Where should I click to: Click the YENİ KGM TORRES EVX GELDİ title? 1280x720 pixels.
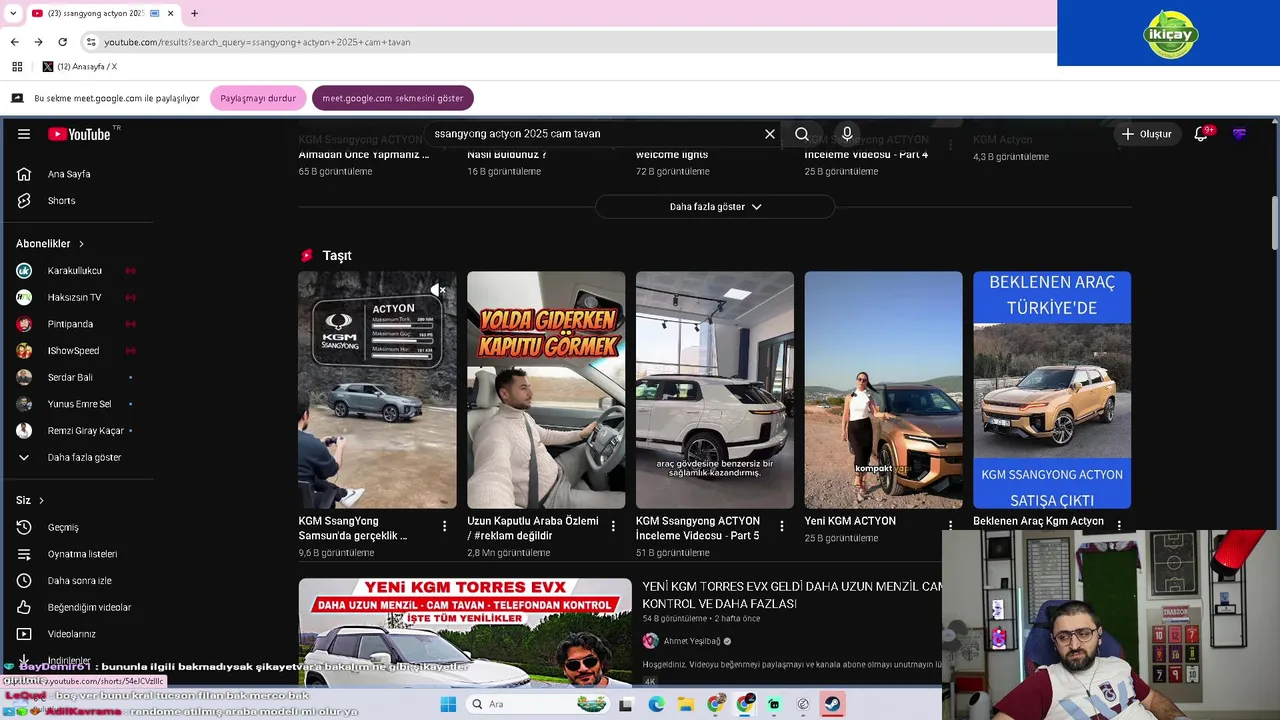792,595
